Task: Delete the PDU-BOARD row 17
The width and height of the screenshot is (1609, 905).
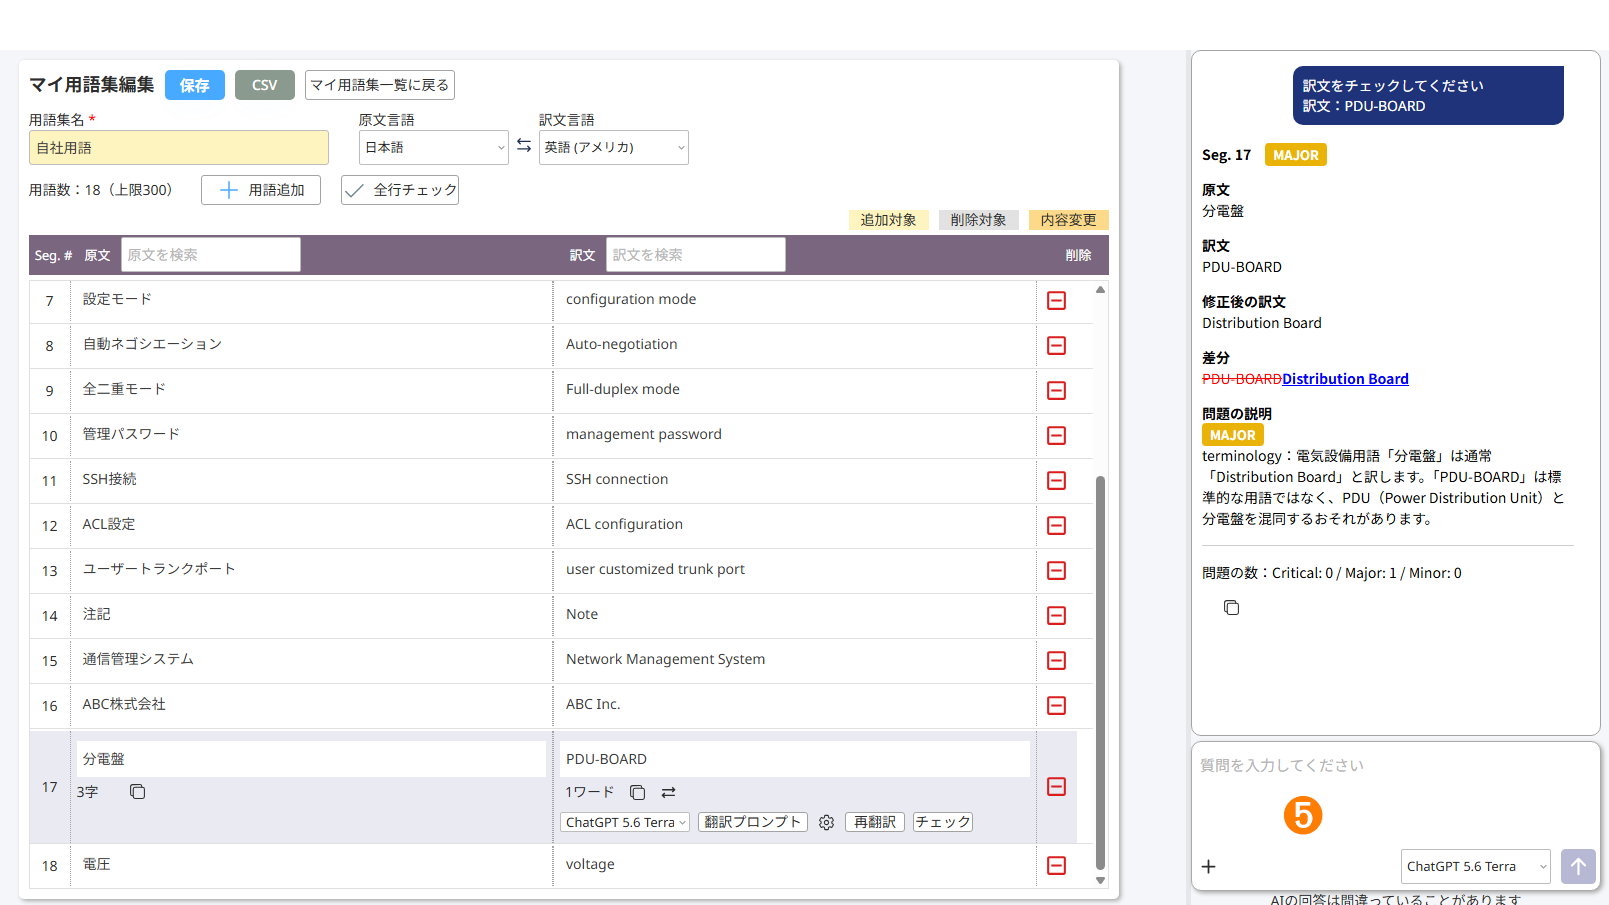Action: pos(1056,786)
